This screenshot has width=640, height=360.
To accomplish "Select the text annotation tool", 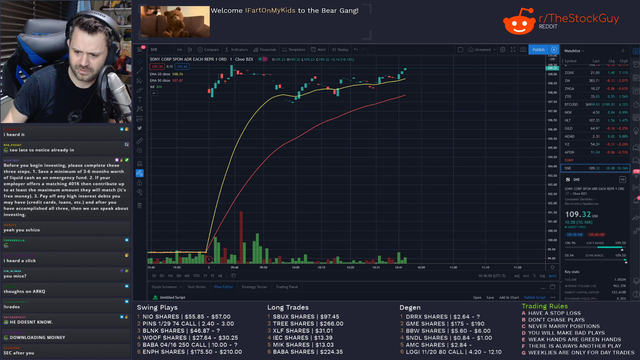I will pos(140,100).
